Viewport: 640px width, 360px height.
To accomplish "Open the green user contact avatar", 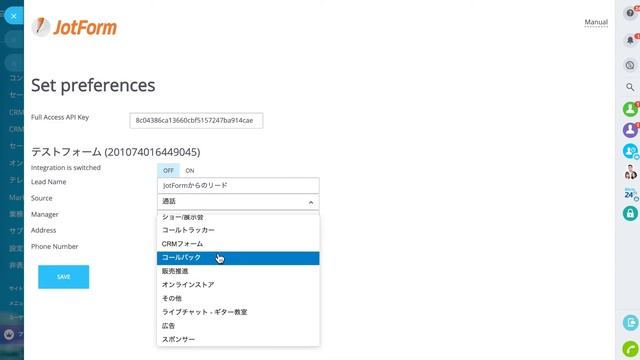I will (x=630, y=109).
